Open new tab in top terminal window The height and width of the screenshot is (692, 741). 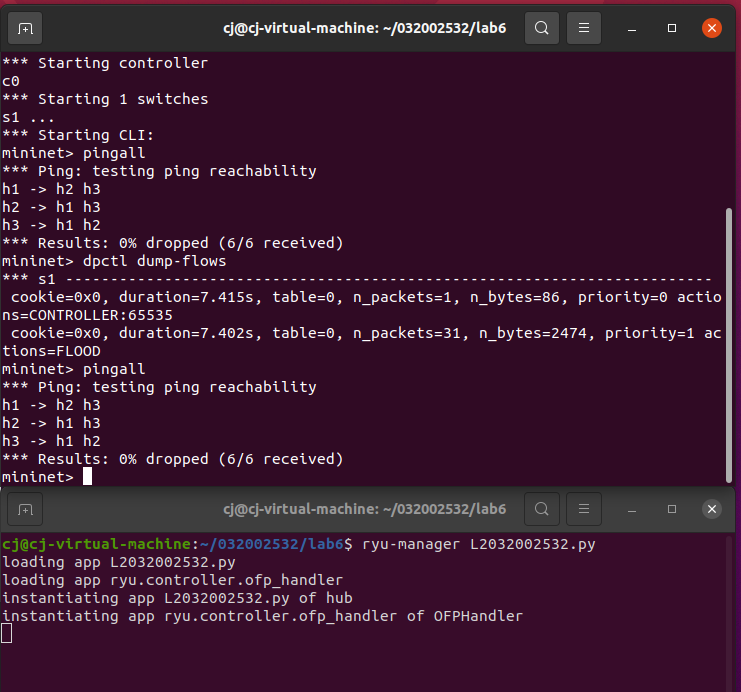25,28
